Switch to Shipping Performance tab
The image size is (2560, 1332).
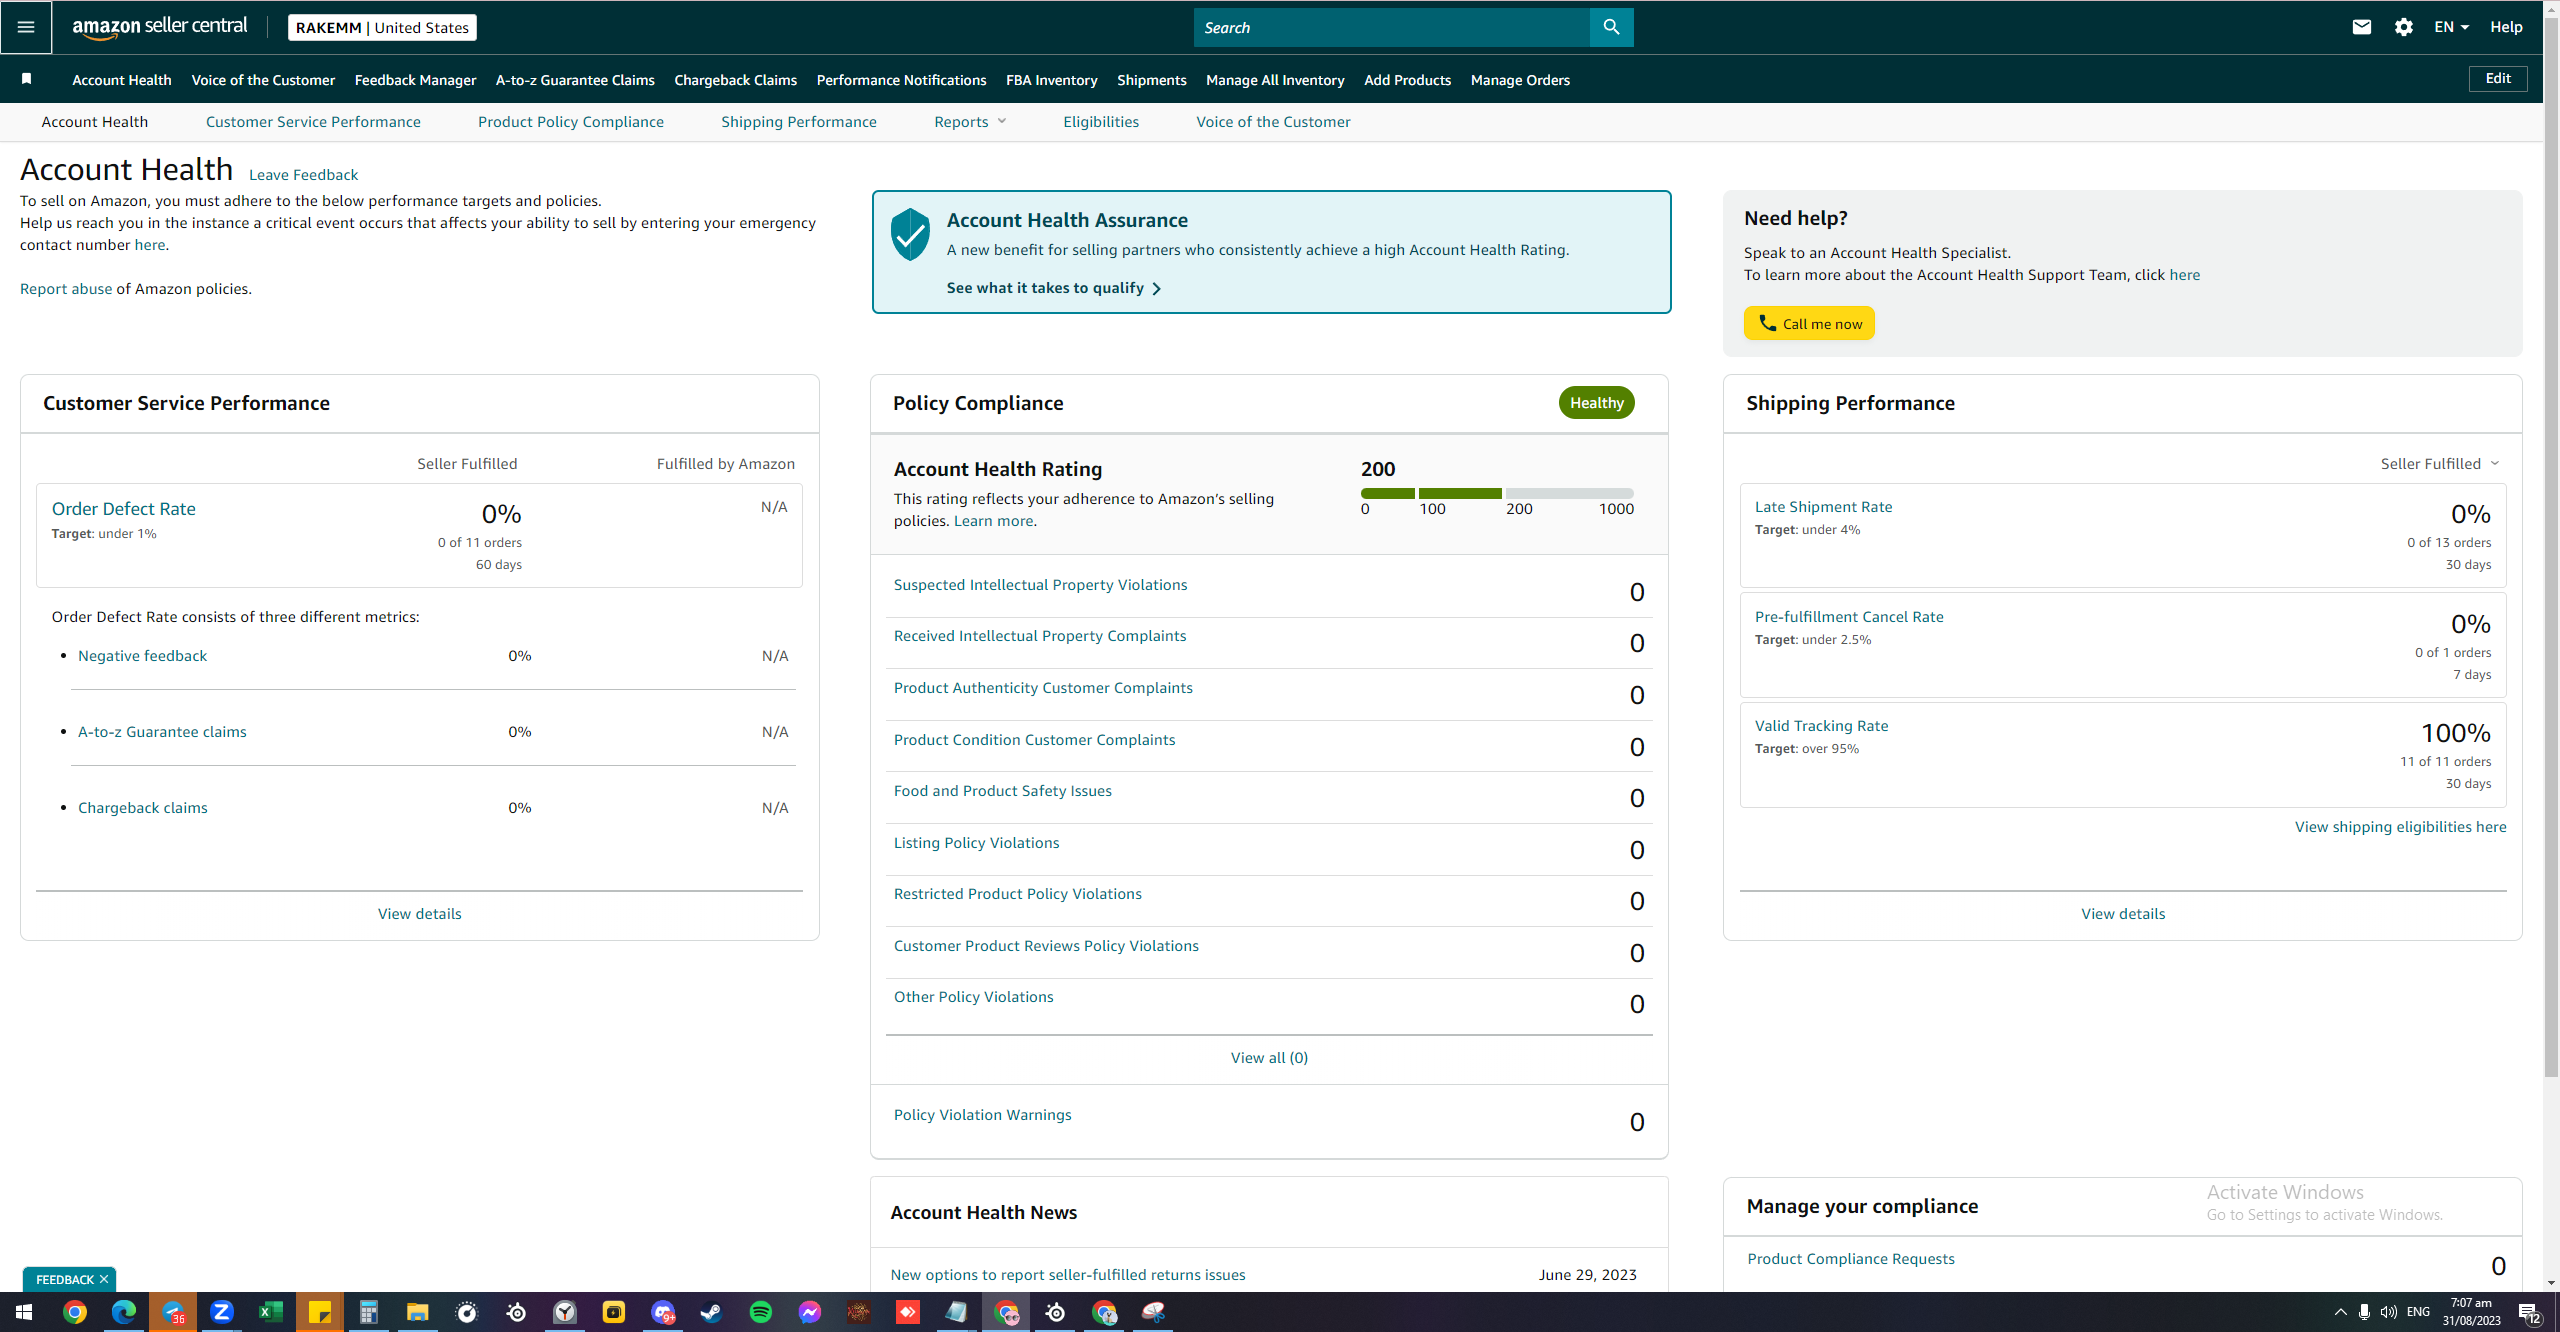click(x=799, y=122)
